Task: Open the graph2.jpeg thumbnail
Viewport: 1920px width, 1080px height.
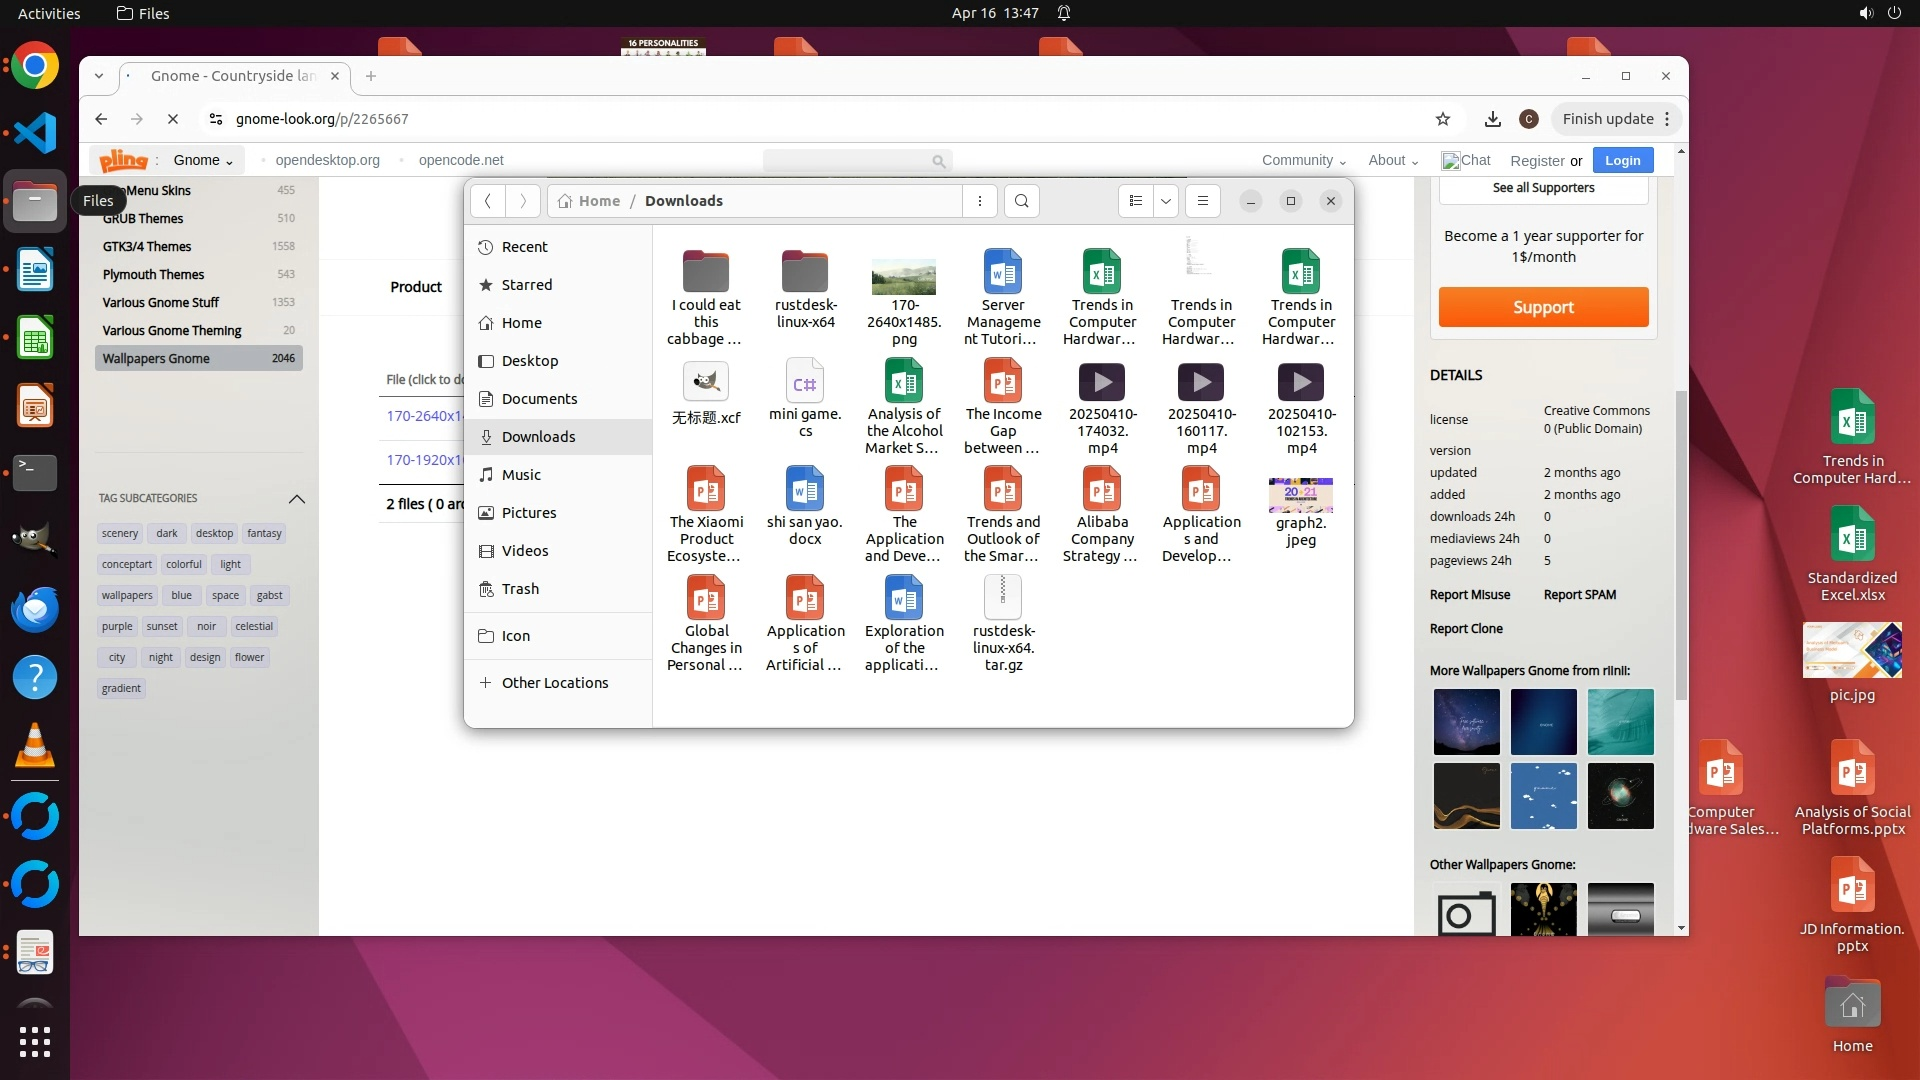Action: click(1300, 495)
